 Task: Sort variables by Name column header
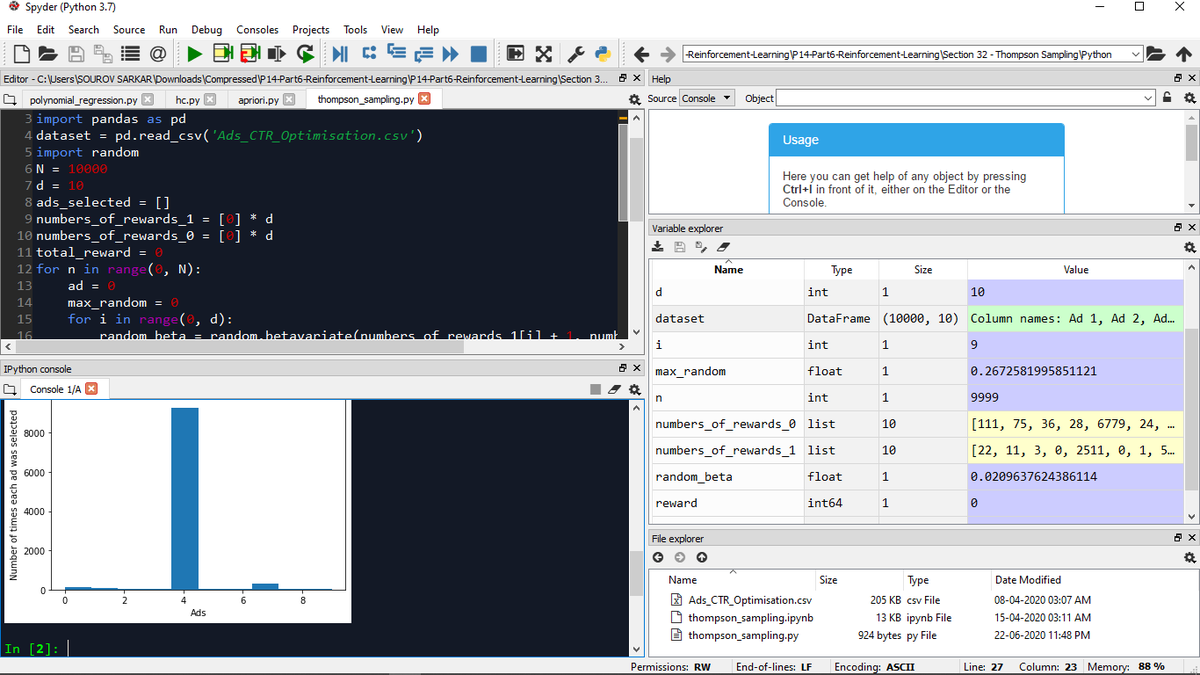(x=728, y=270)
